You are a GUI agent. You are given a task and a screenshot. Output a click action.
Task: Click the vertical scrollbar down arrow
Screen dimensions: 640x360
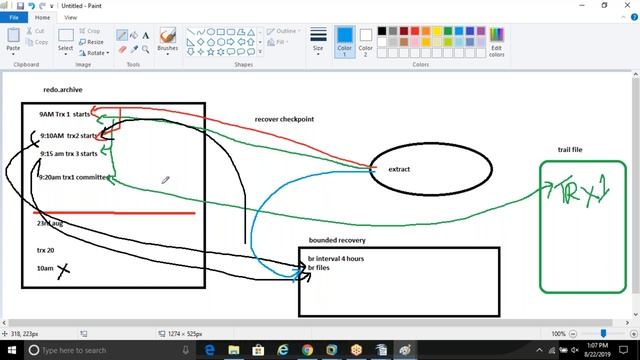pyautogui.click(x=636, y=314)
